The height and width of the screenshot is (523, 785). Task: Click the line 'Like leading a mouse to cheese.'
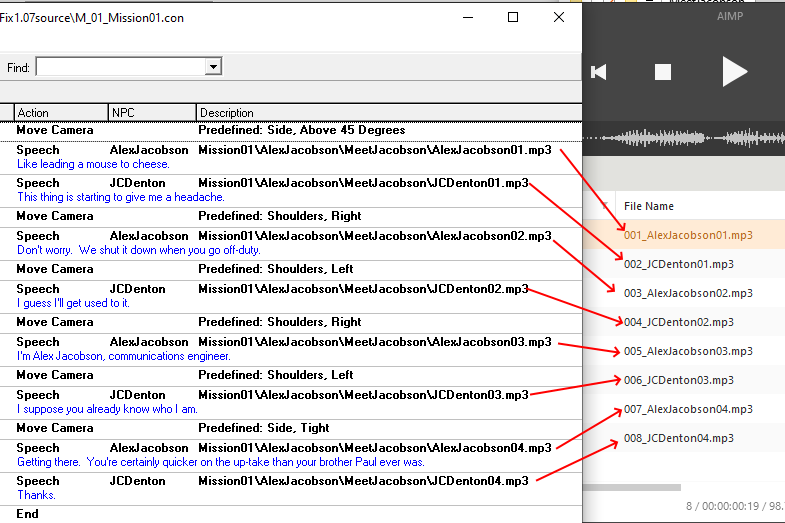pos(93,164)
